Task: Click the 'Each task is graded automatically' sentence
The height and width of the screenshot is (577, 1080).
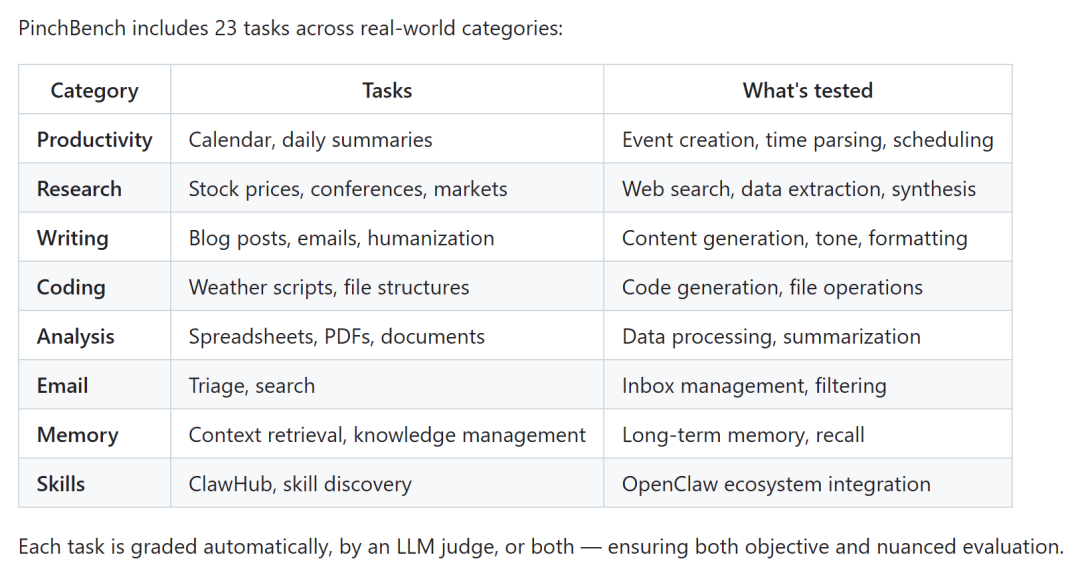Action: (x=540, y=546)
